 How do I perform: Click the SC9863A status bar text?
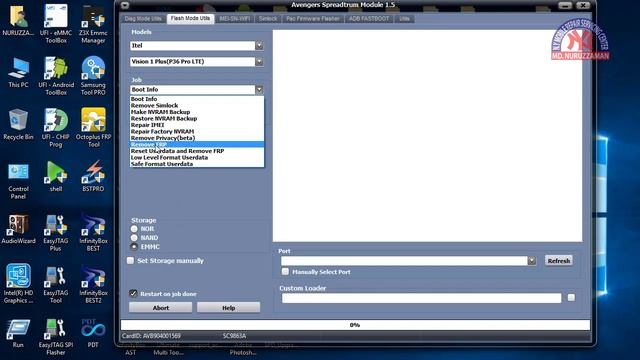pyautogui.click(x=234, y=336)
